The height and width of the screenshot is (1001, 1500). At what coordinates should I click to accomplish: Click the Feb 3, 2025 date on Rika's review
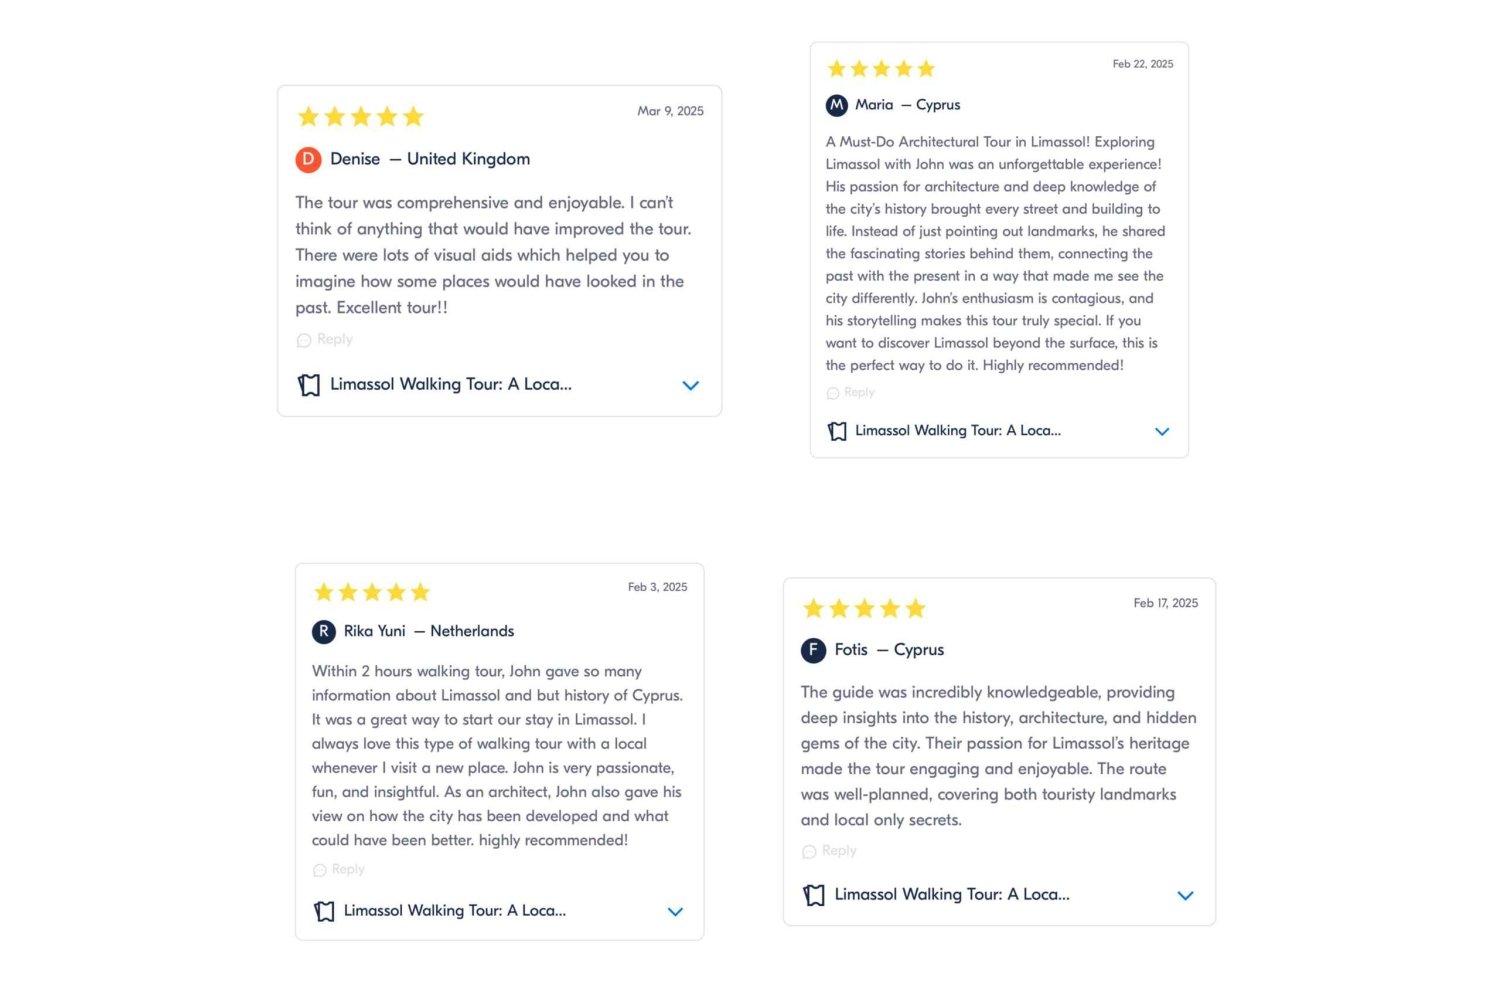tap(657, 587)
